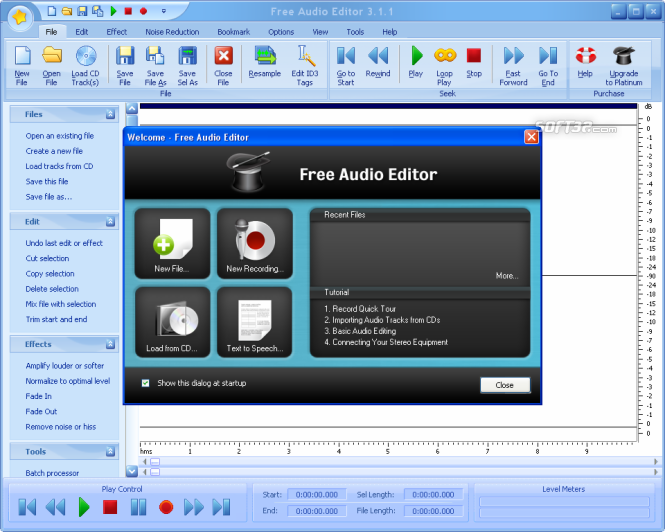
Task: Click More... under Recent Files
Action: tap(507, 276)
